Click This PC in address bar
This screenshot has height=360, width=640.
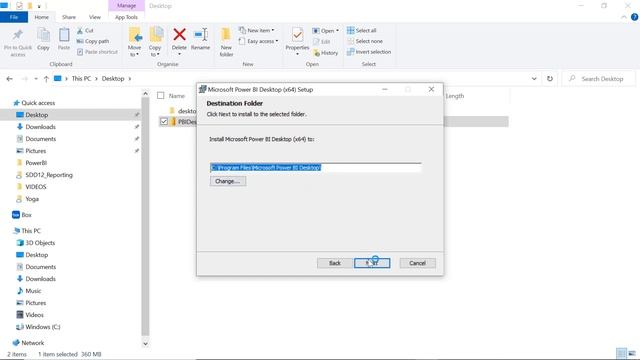[81, 78]
